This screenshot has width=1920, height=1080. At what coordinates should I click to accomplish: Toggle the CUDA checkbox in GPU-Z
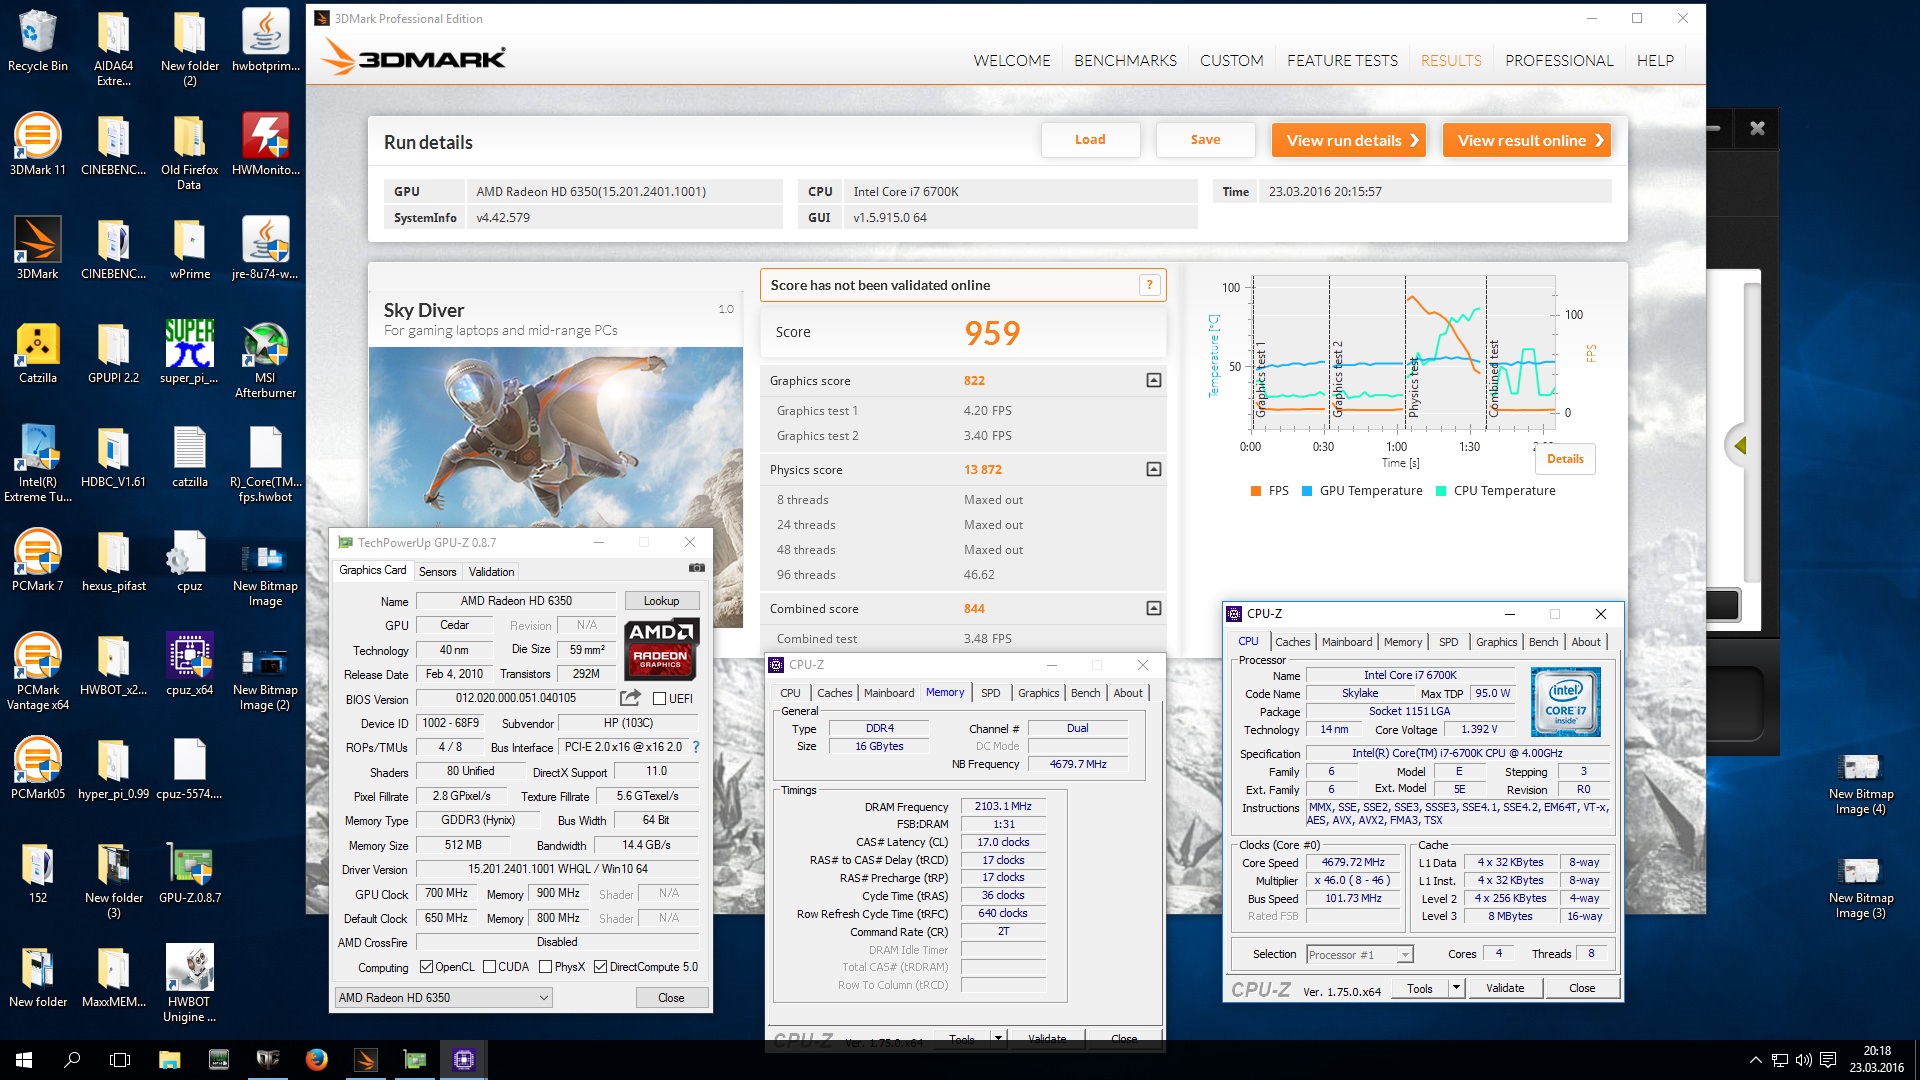(x=490, y=967)
